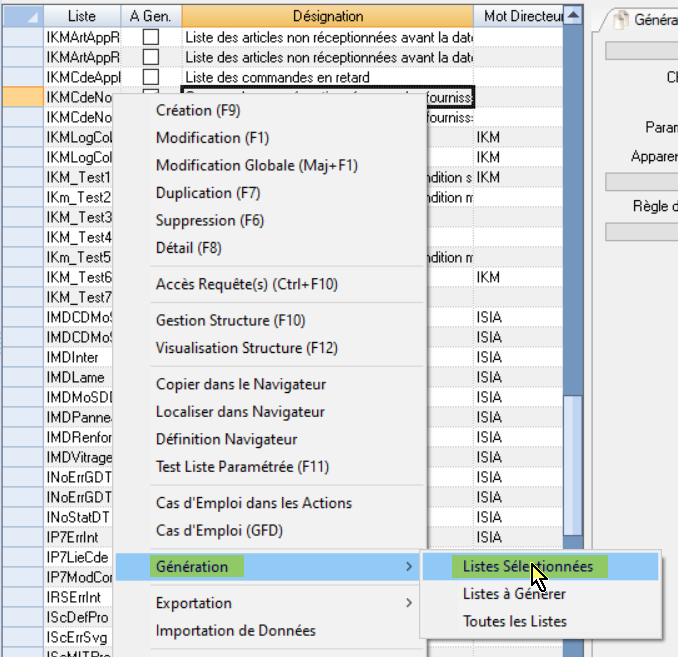Select Toutes les Listes entry
The image size is (678, 657).
(x=514, y=621)
